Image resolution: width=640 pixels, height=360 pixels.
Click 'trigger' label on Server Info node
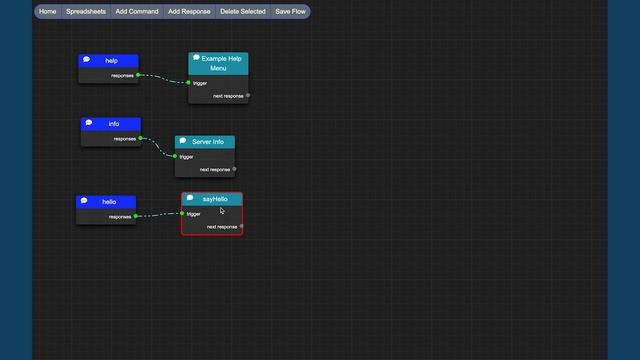click(x=187, y=157)
